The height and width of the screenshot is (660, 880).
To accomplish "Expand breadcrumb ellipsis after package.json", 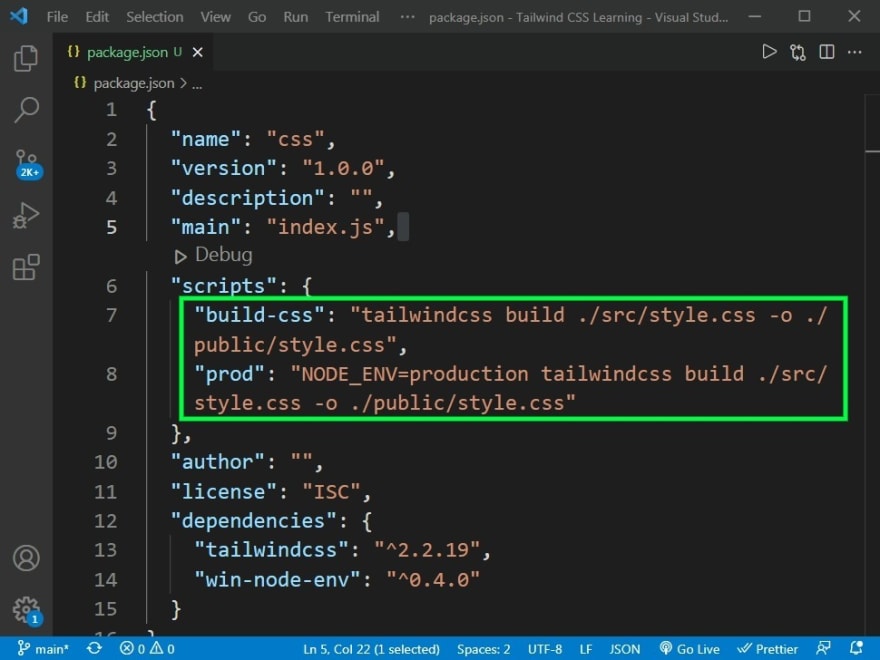I will click(197, 84).
